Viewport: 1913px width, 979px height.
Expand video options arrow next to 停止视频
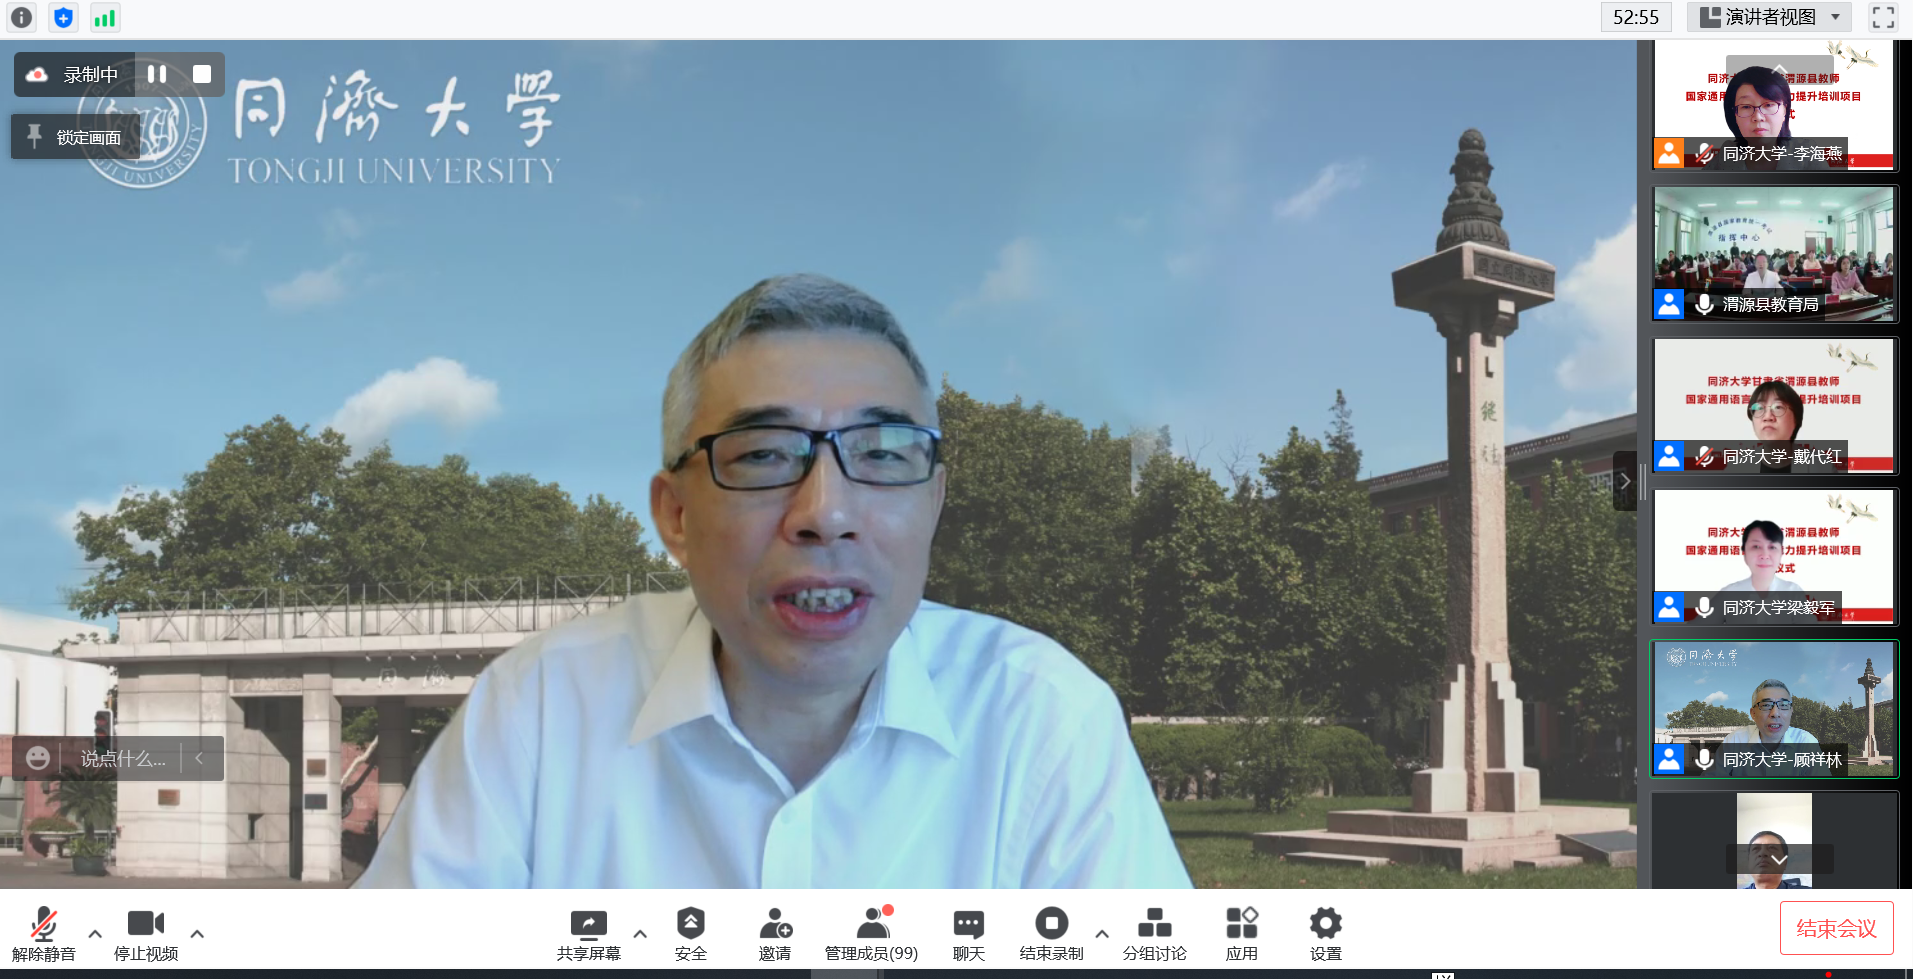click(x=197, y=934)
